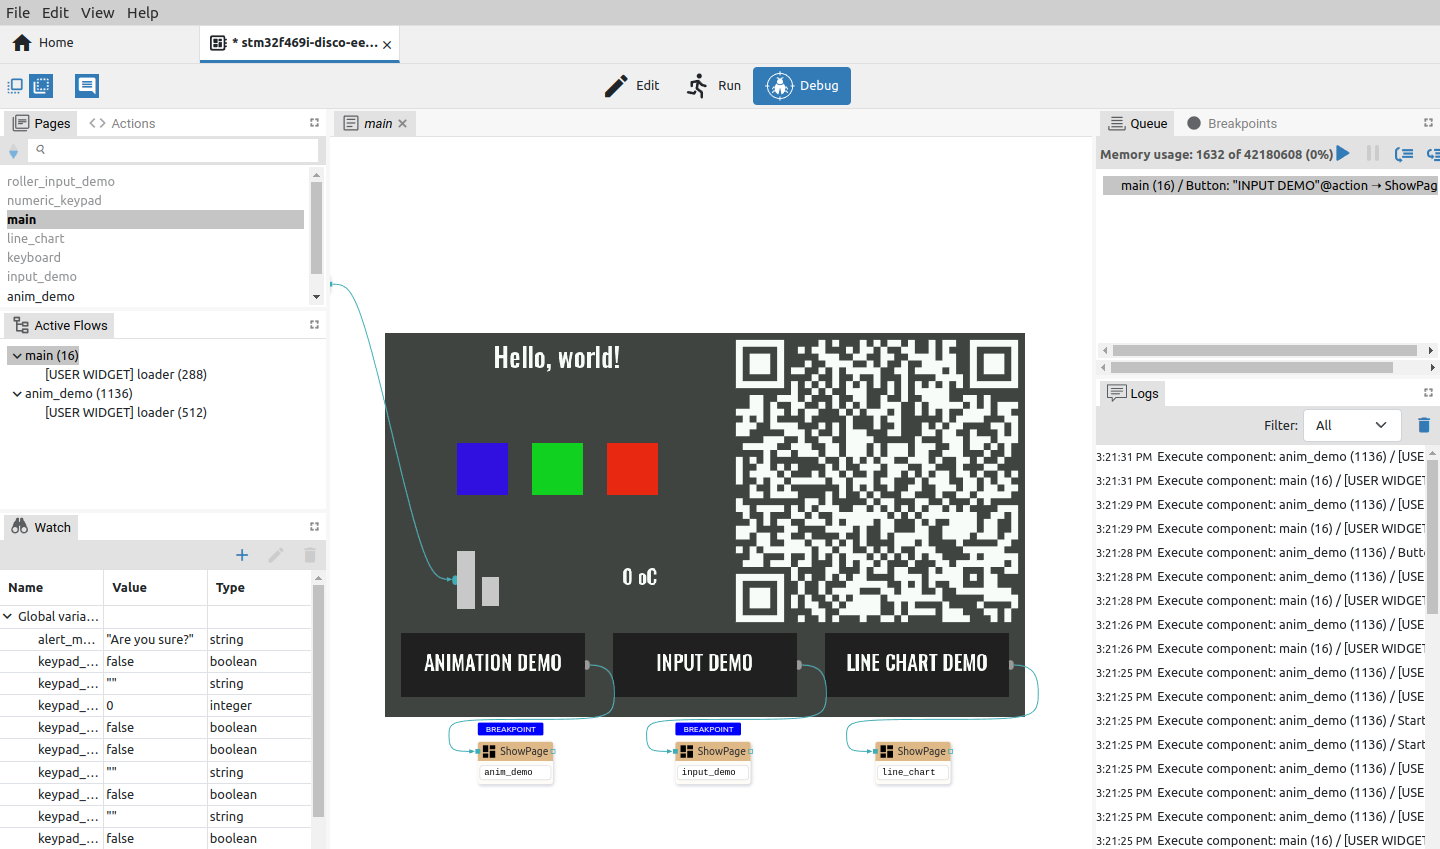This screenshot has width=1440, height=849.
Task: Switch to Run mode
Action: (x=714, y=86)
